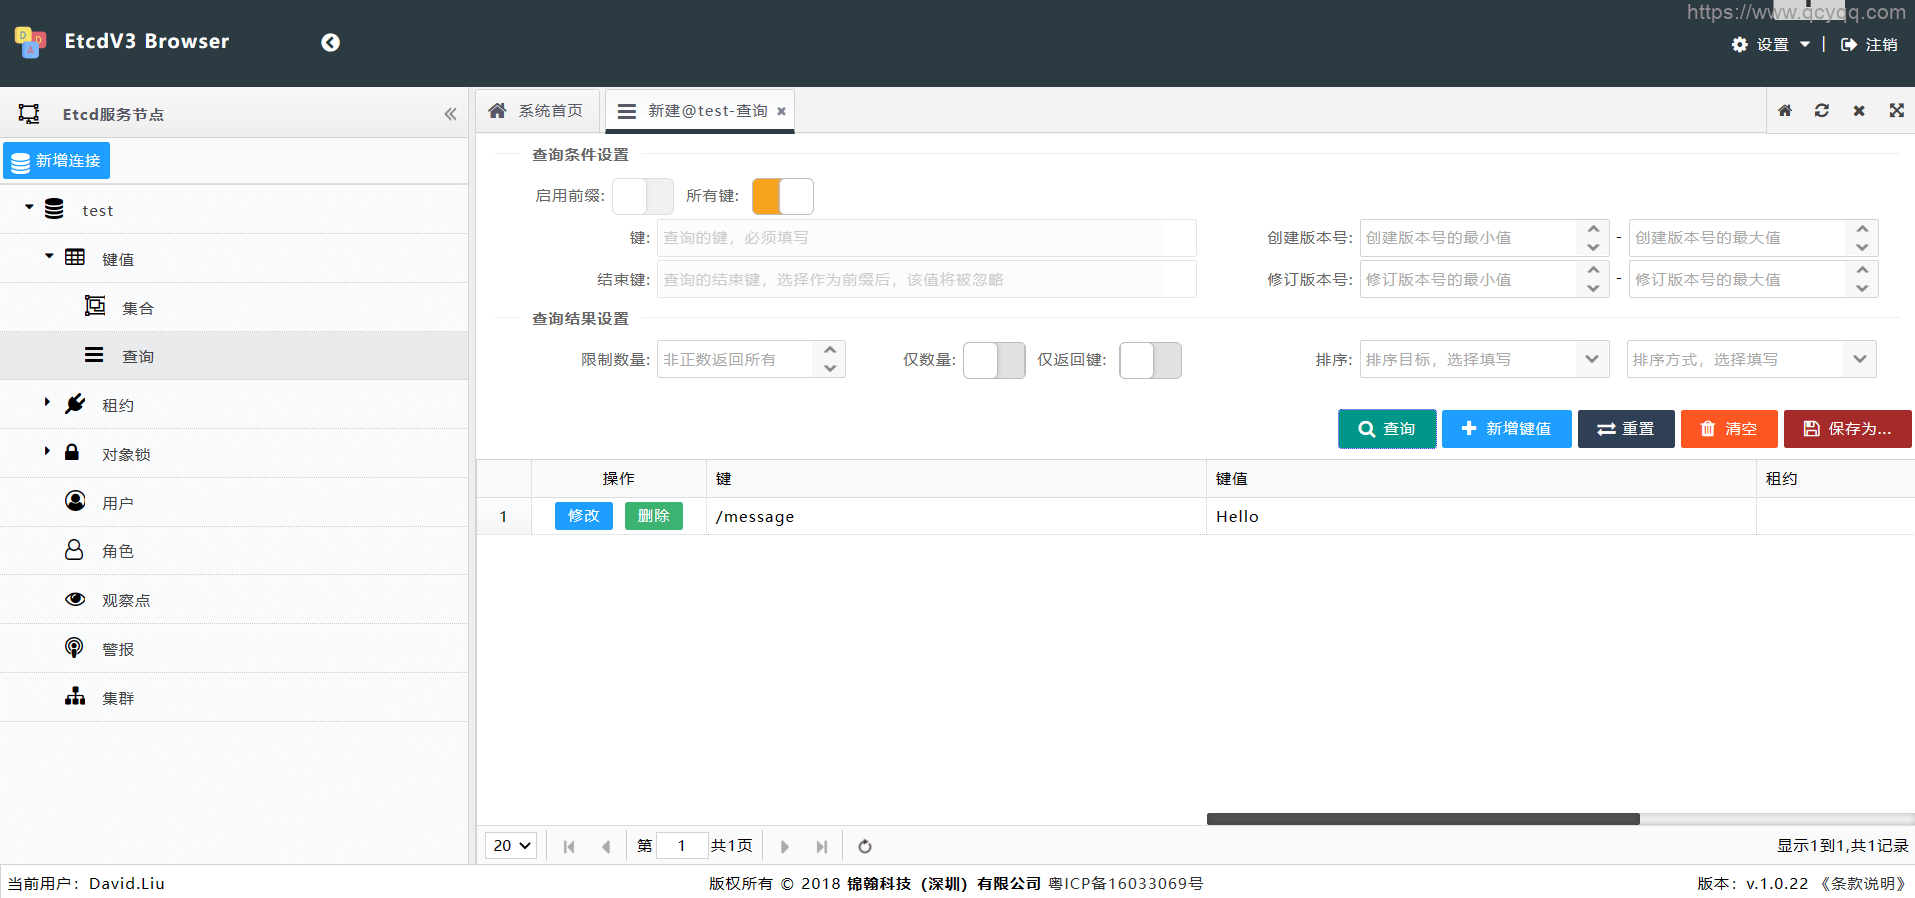Expand the 租约 tree node
The height and width of the screenshot is (898, 1915).
point(47,402)
